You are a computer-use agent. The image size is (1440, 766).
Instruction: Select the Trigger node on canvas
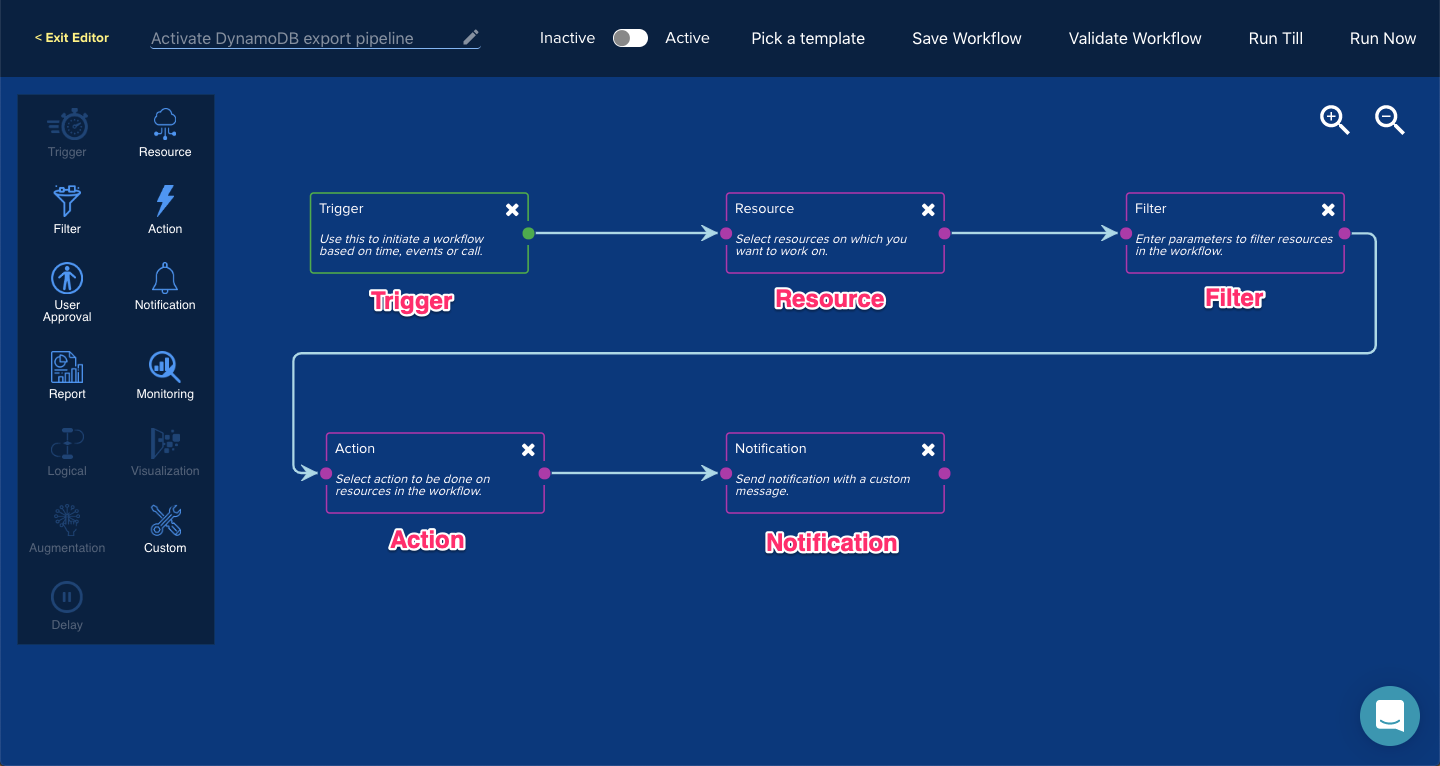click(419, 233)
